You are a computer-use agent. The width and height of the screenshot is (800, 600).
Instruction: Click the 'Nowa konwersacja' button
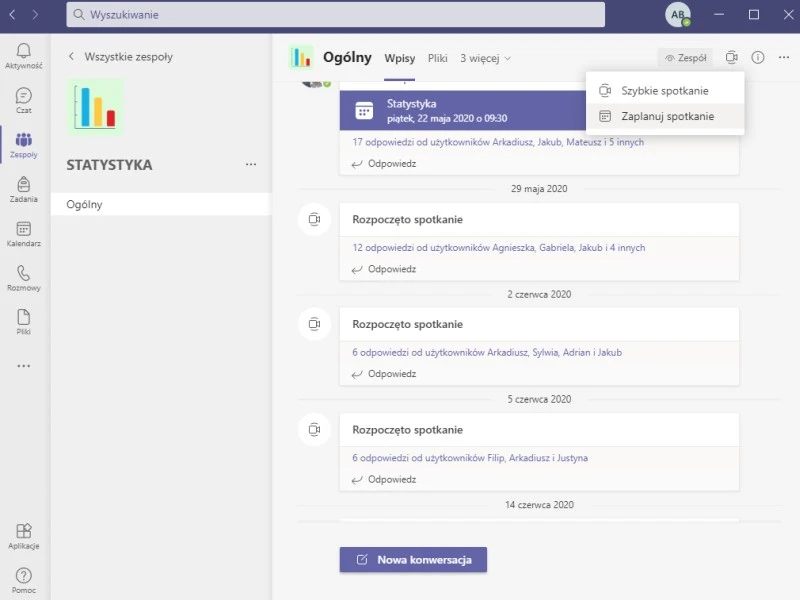(x=413, y=559)
